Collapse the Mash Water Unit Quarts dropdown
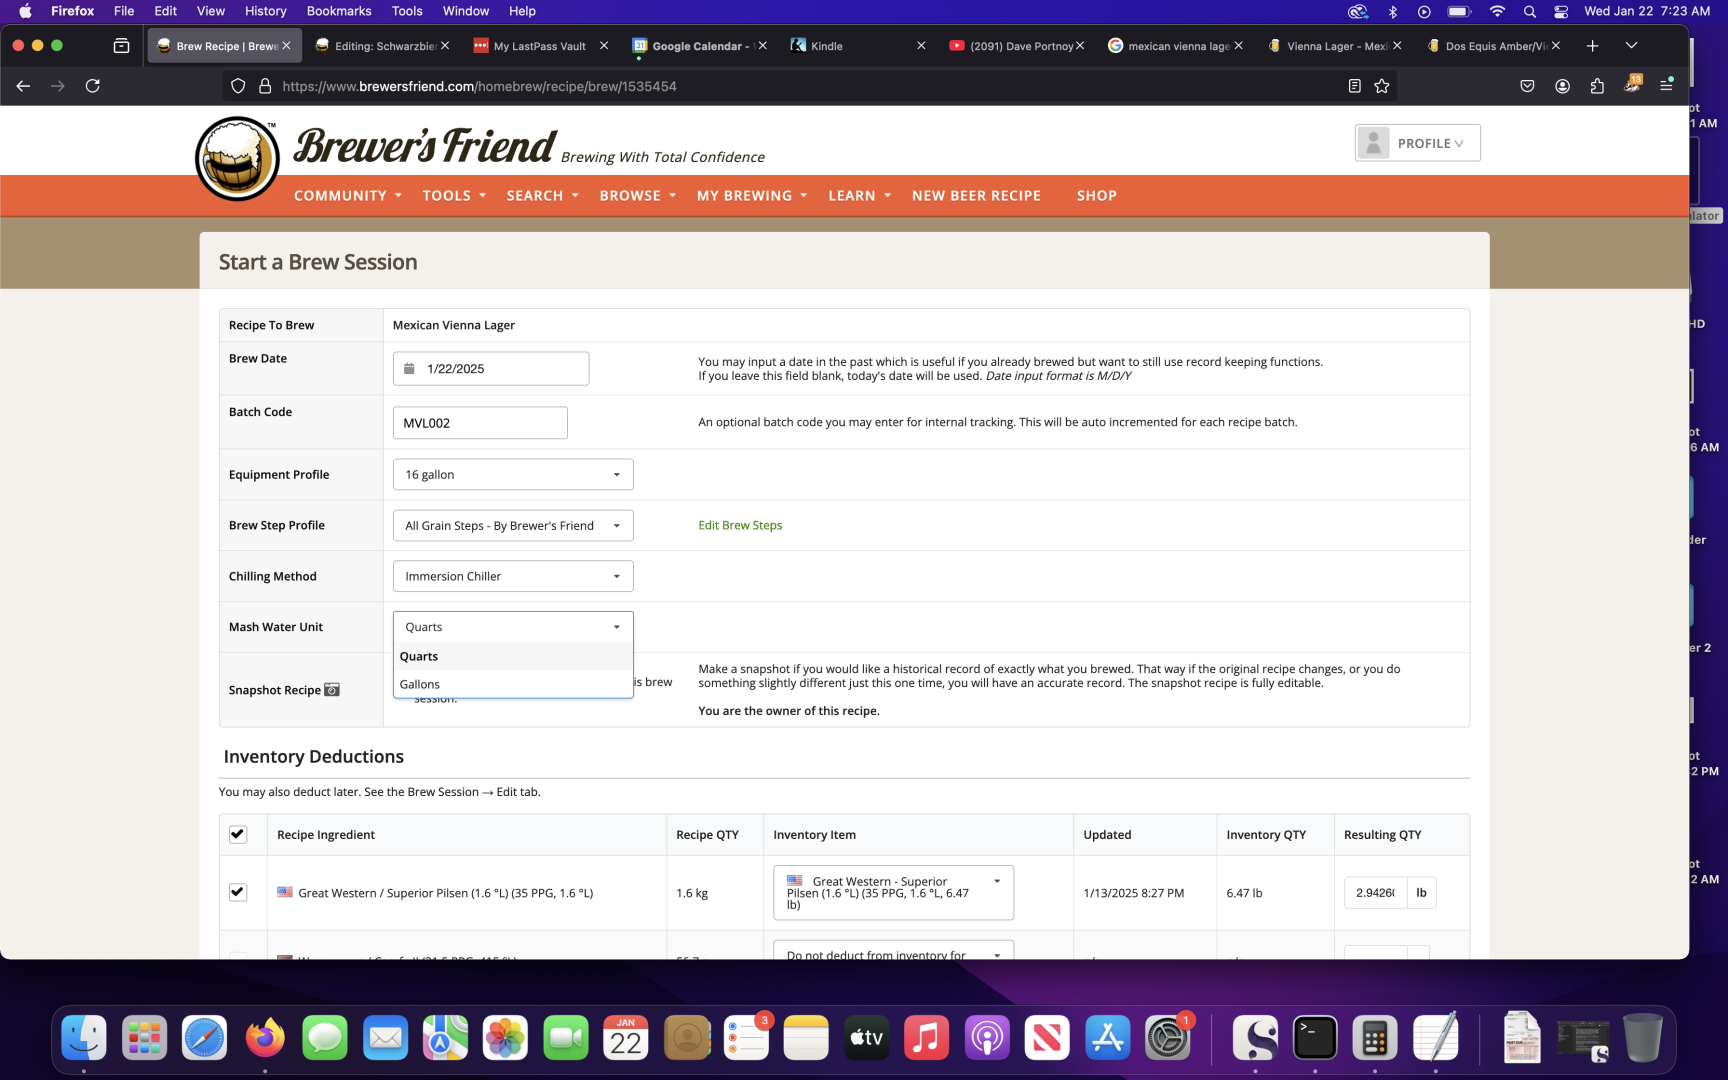This screenshot has height=1080, width=1728. coord(513,627)
